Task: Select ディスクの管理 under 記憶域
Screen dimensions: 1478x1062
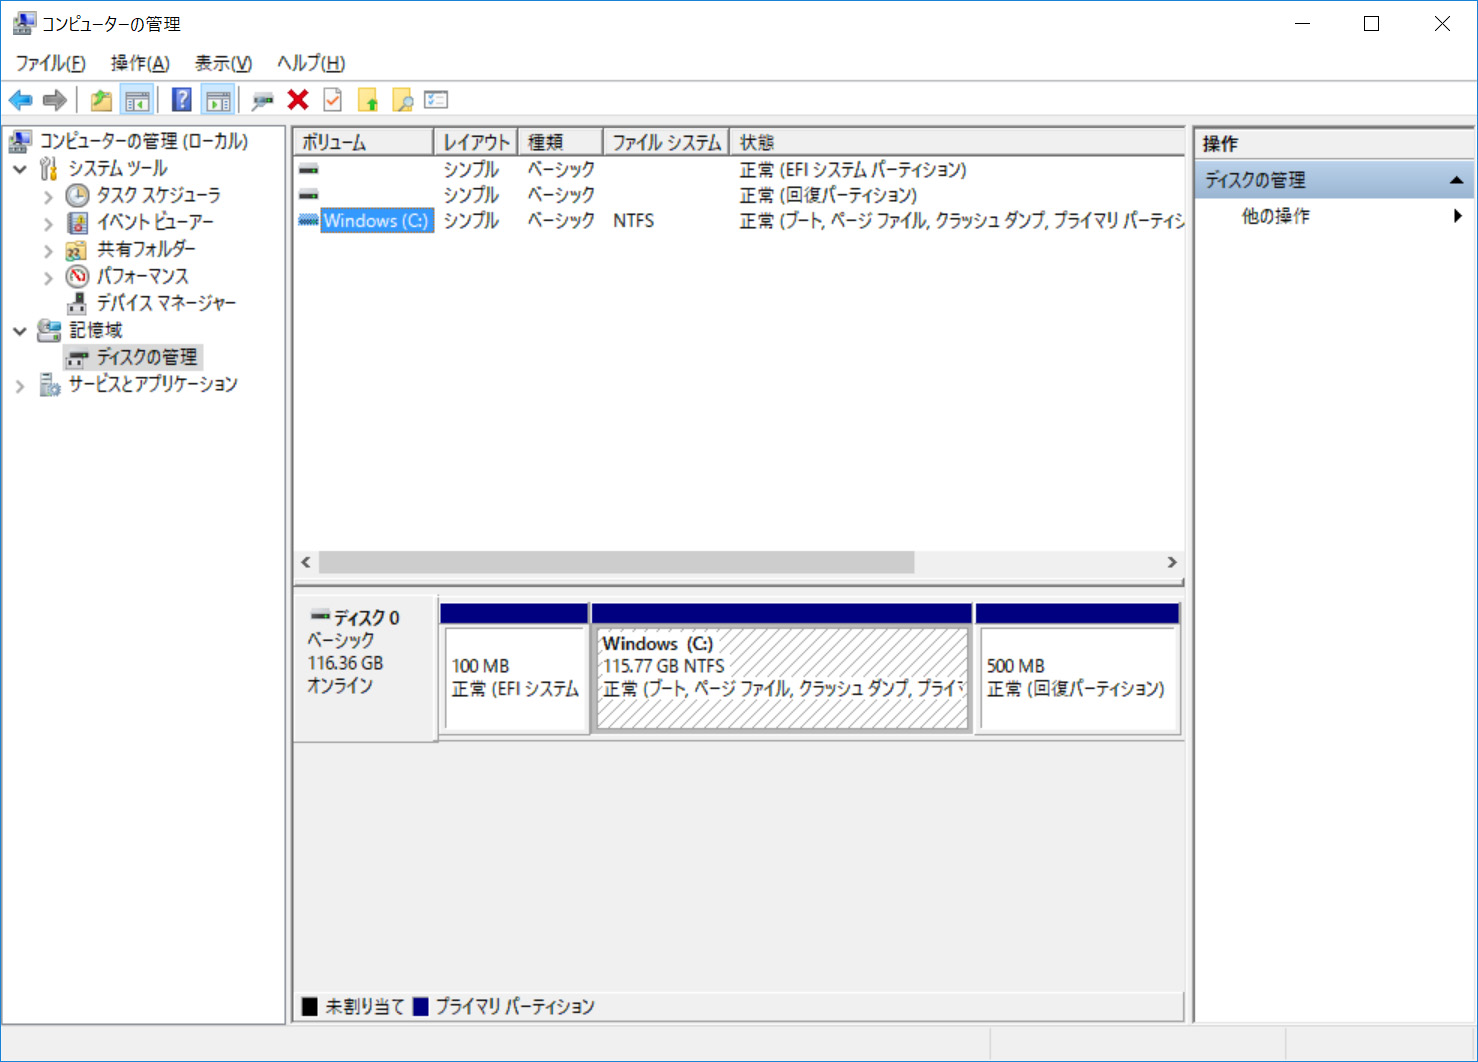Action: (145, 357)
